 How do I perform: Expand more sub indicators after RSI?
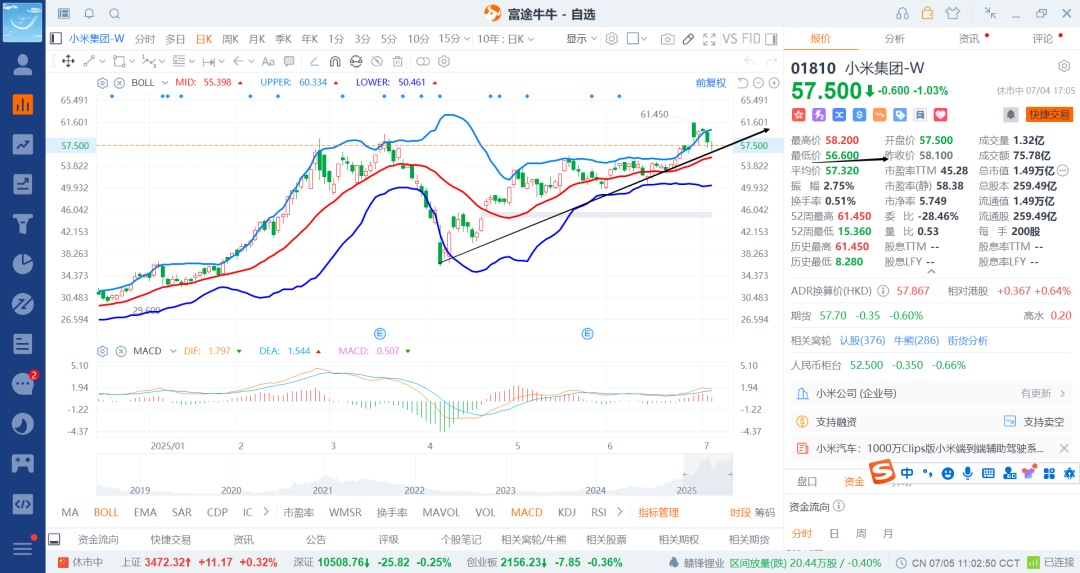(619, 512)
